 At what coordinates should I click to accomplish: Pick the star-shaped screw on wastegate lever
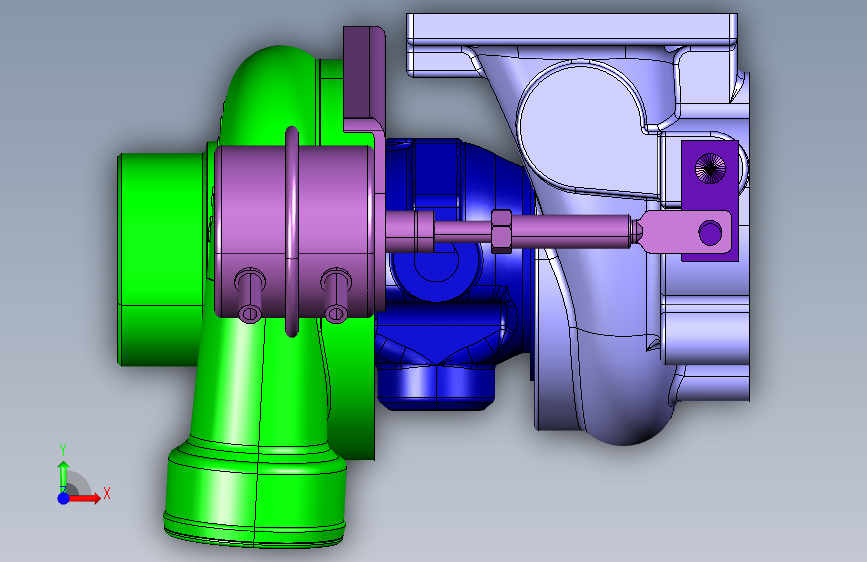(x=710, y=168)
